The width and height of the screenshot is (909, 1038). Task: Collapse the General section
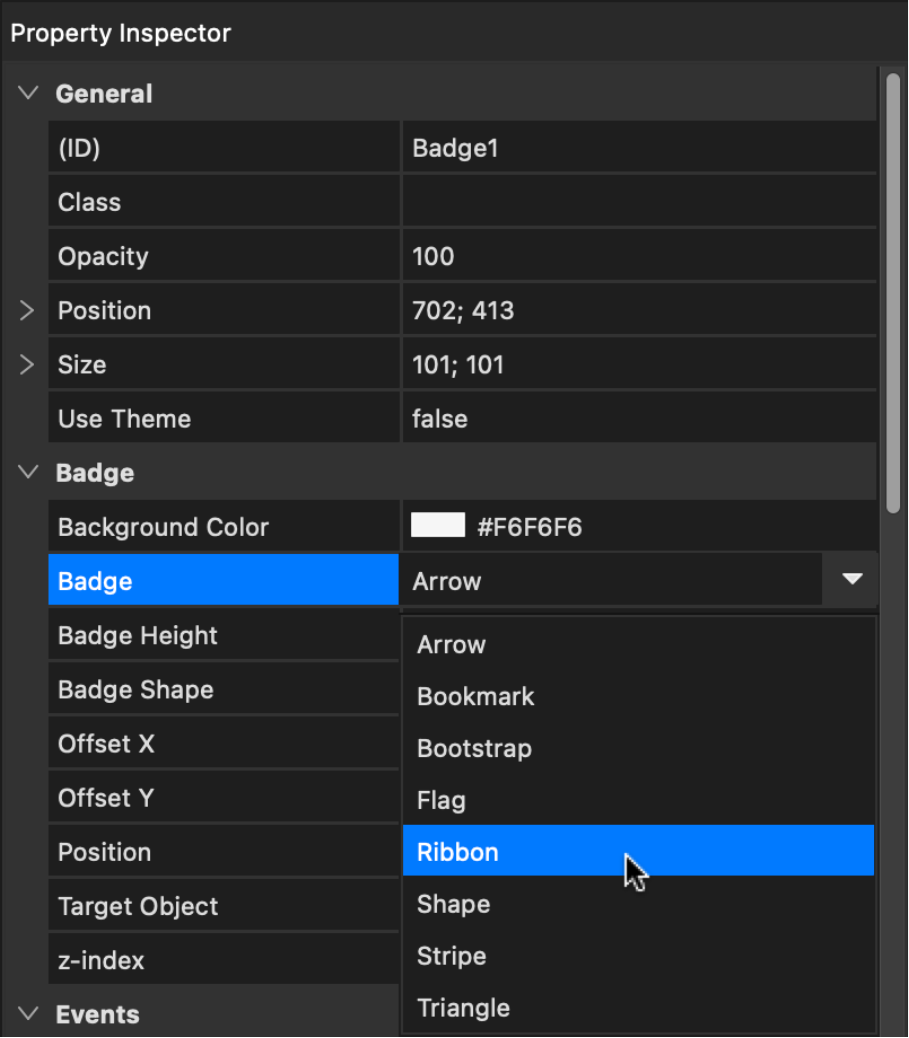pyautogui.click(x=28, y=94)
